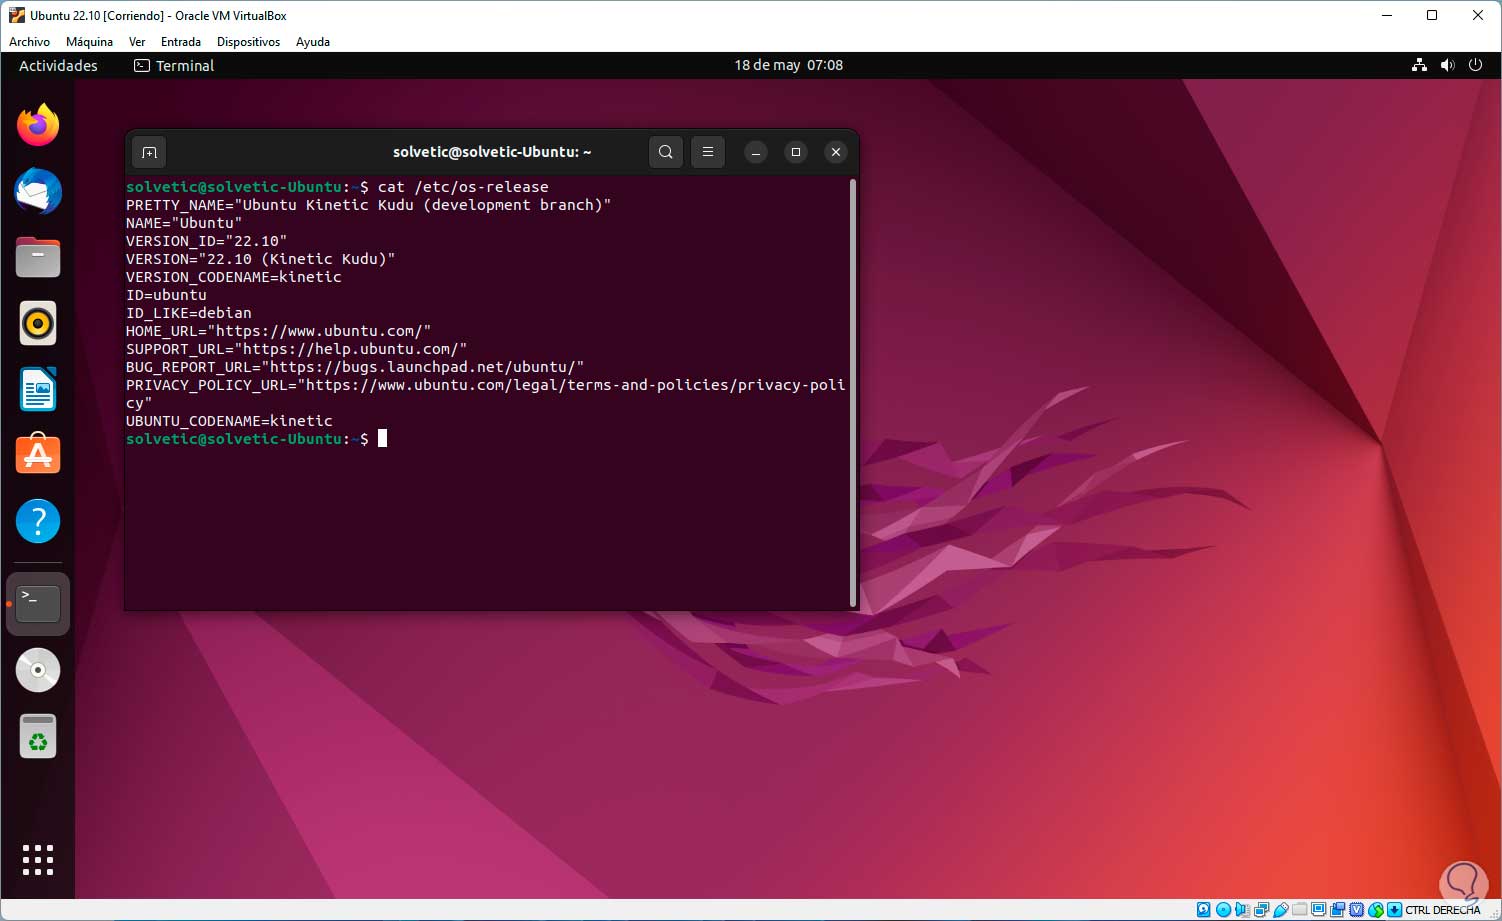Image resolution: width=1502 pixels, height=921 pixels.
Task: Click the cat /etc/os-release command text
Action: pos(463,187)
